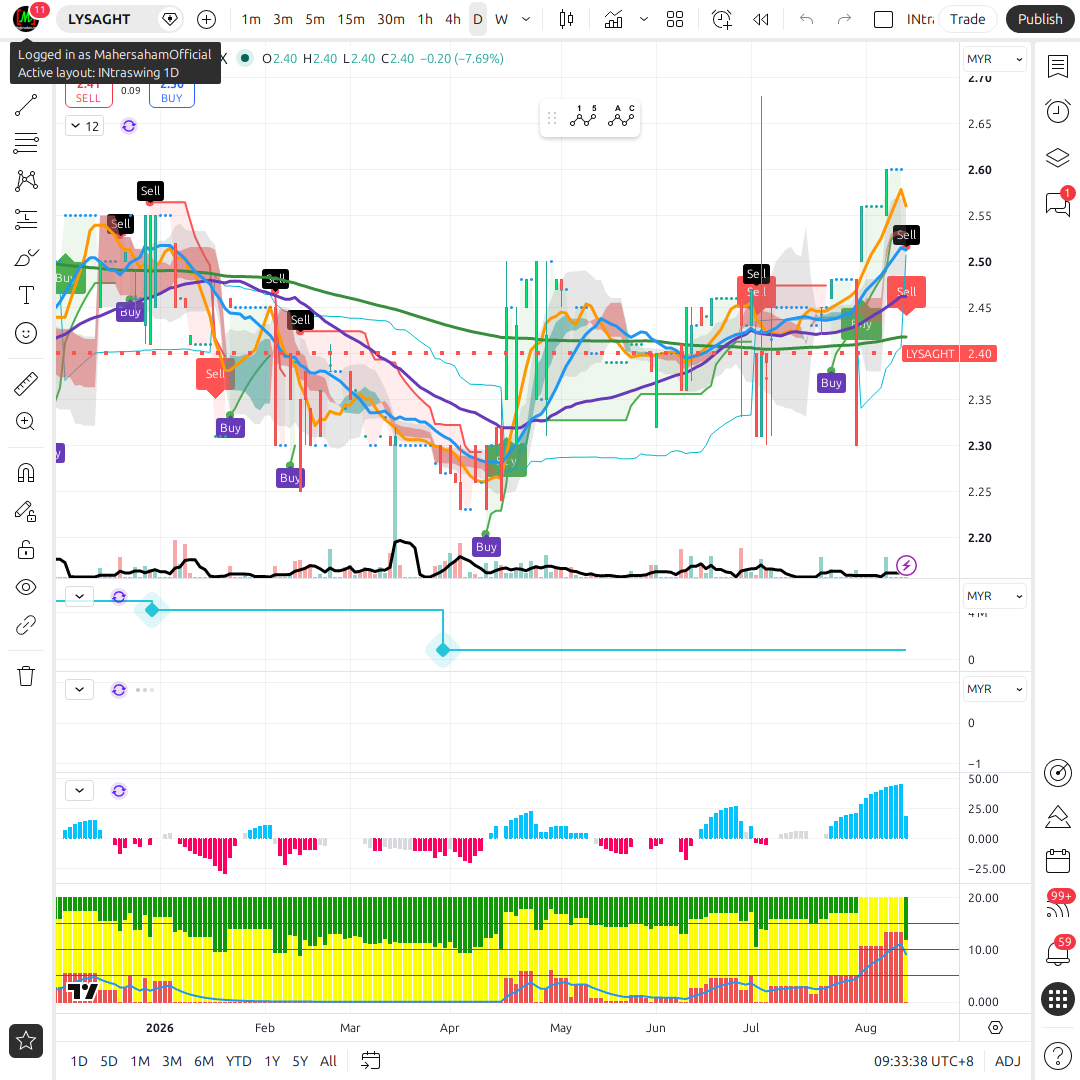Toggle ADJ adjusted data
Image resolution: width=1080 pixels, height=1080 pixels.
(x=1008, y=1061)
